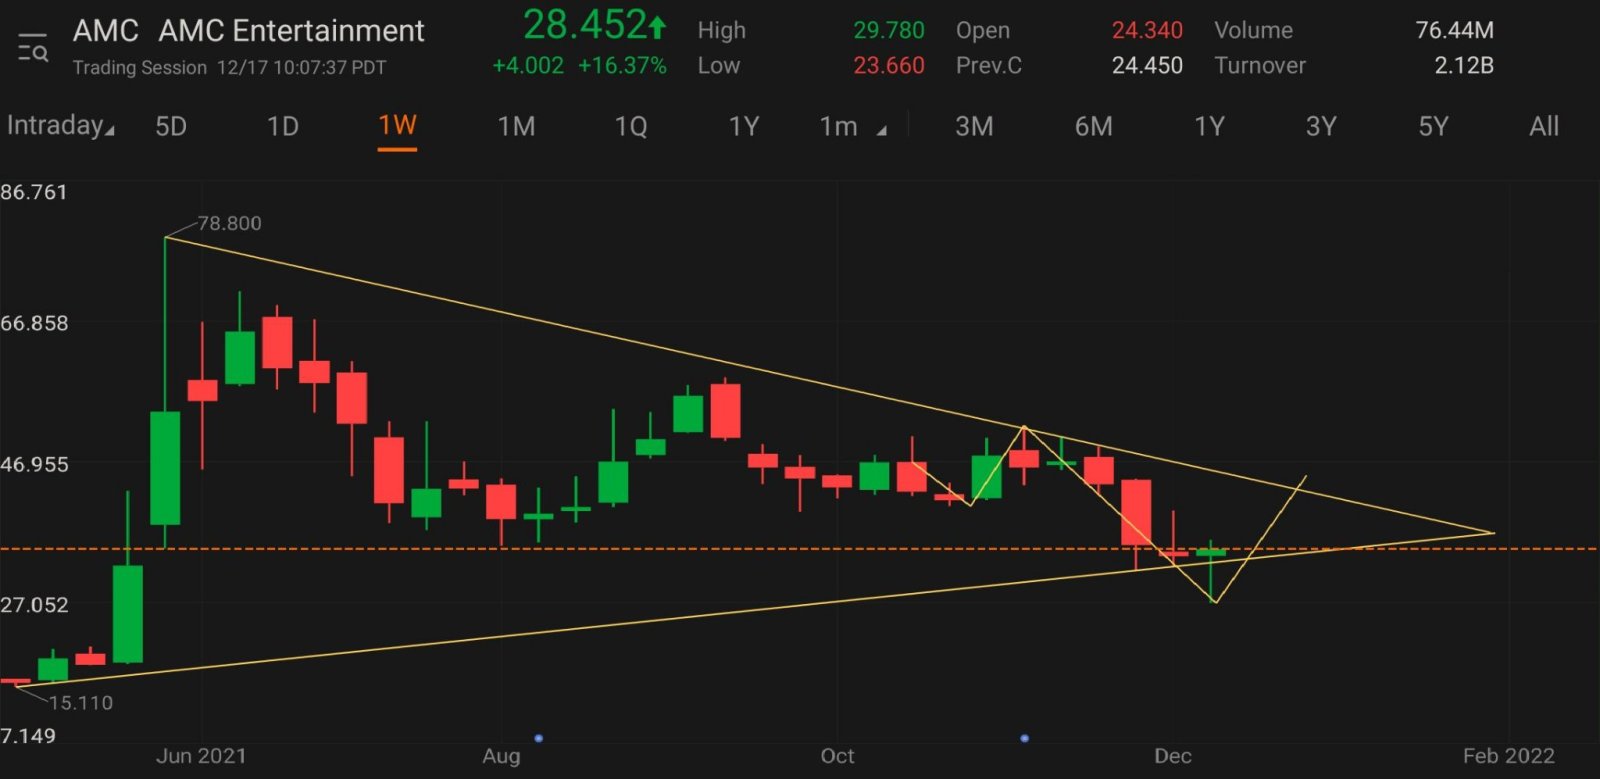
Task: Click the +16.37% change value
Action: (622, 66)
